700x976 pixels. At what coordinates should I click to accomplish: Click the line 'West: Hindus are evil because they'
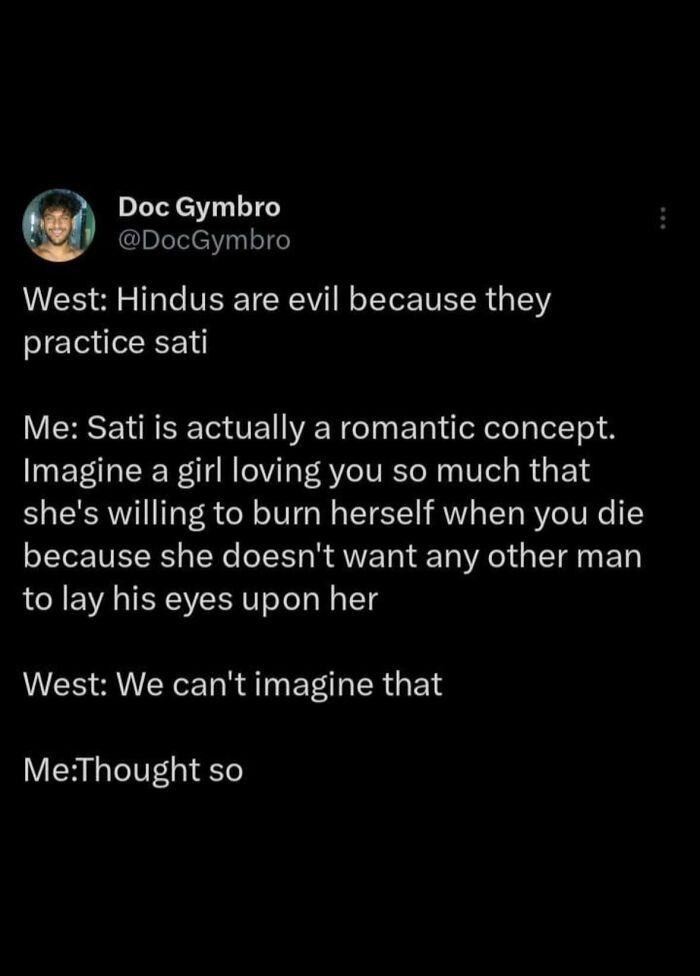click(x=287, y=300)
